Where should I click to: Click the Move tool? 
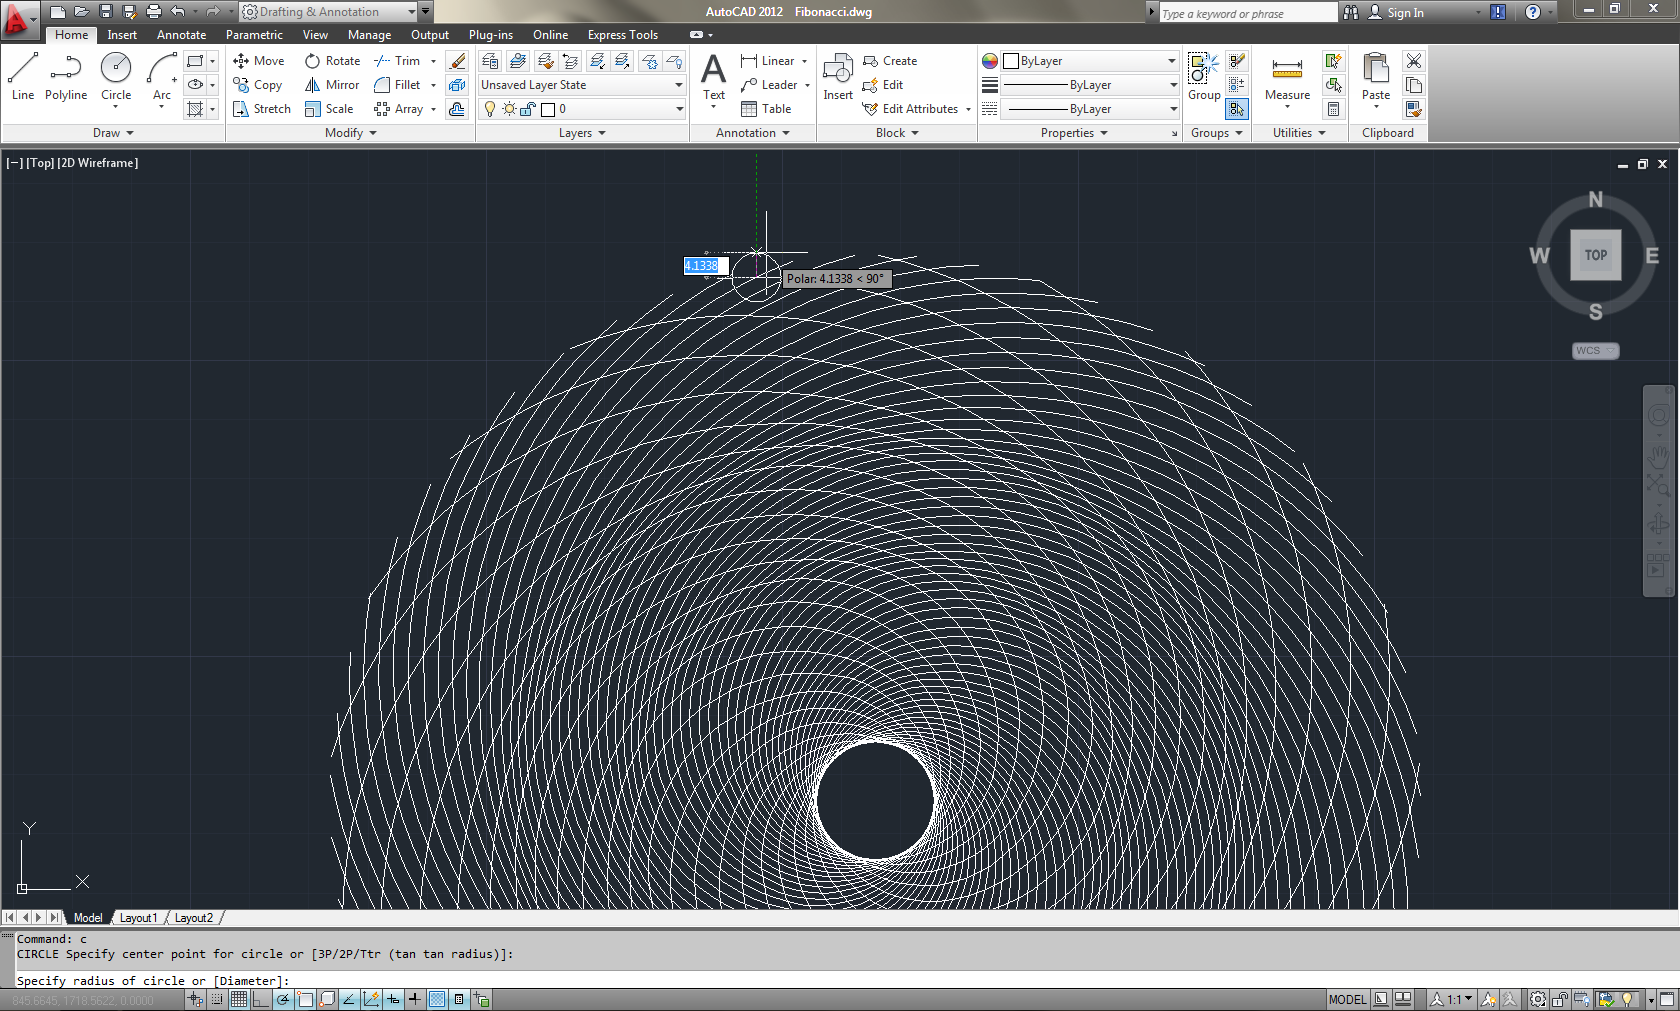(x=259, y=61)
